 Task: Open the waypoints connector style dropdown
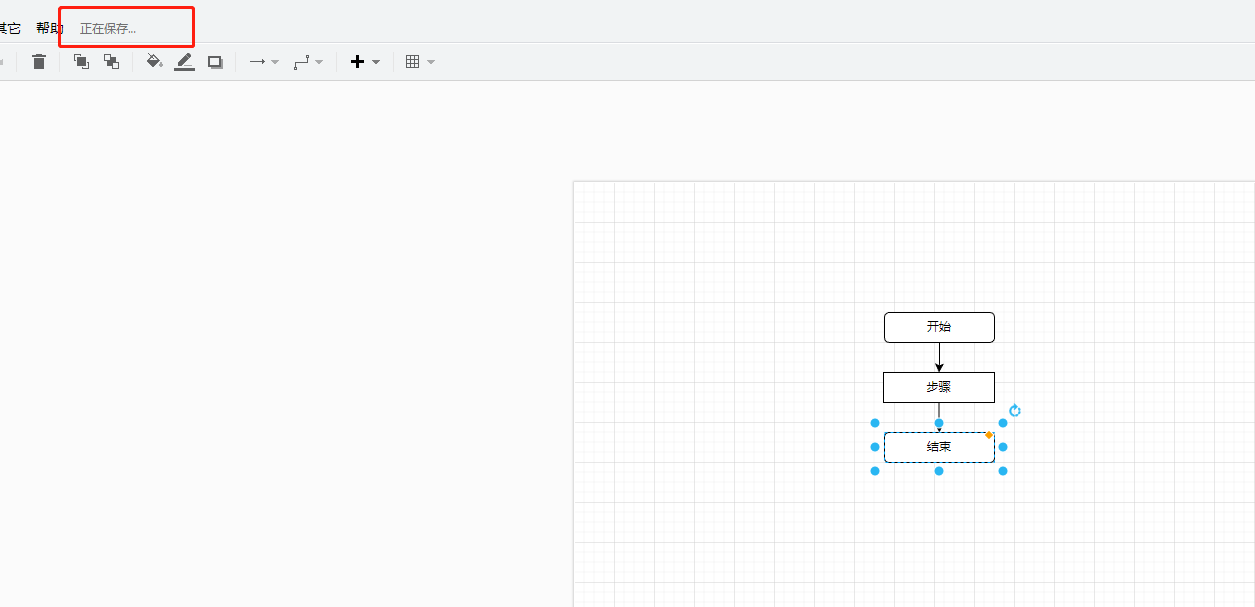click(x=308, y=62)
